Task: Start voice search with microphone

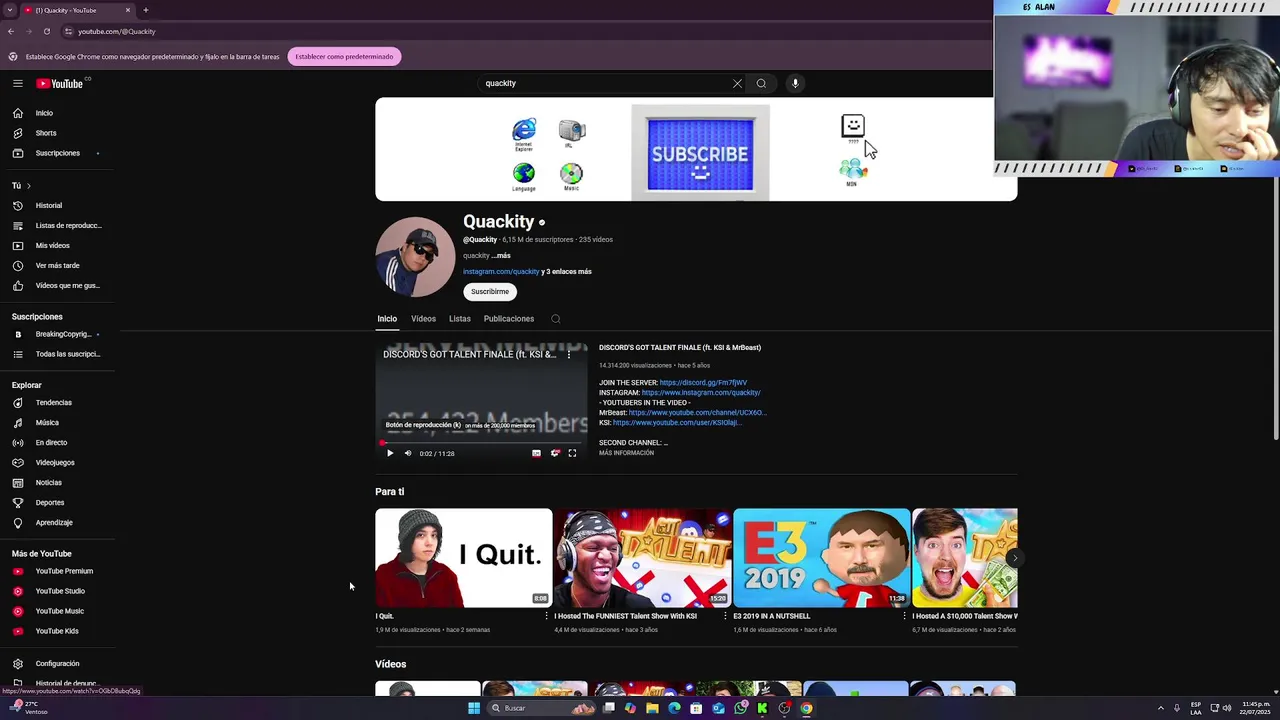Action: 795,84
